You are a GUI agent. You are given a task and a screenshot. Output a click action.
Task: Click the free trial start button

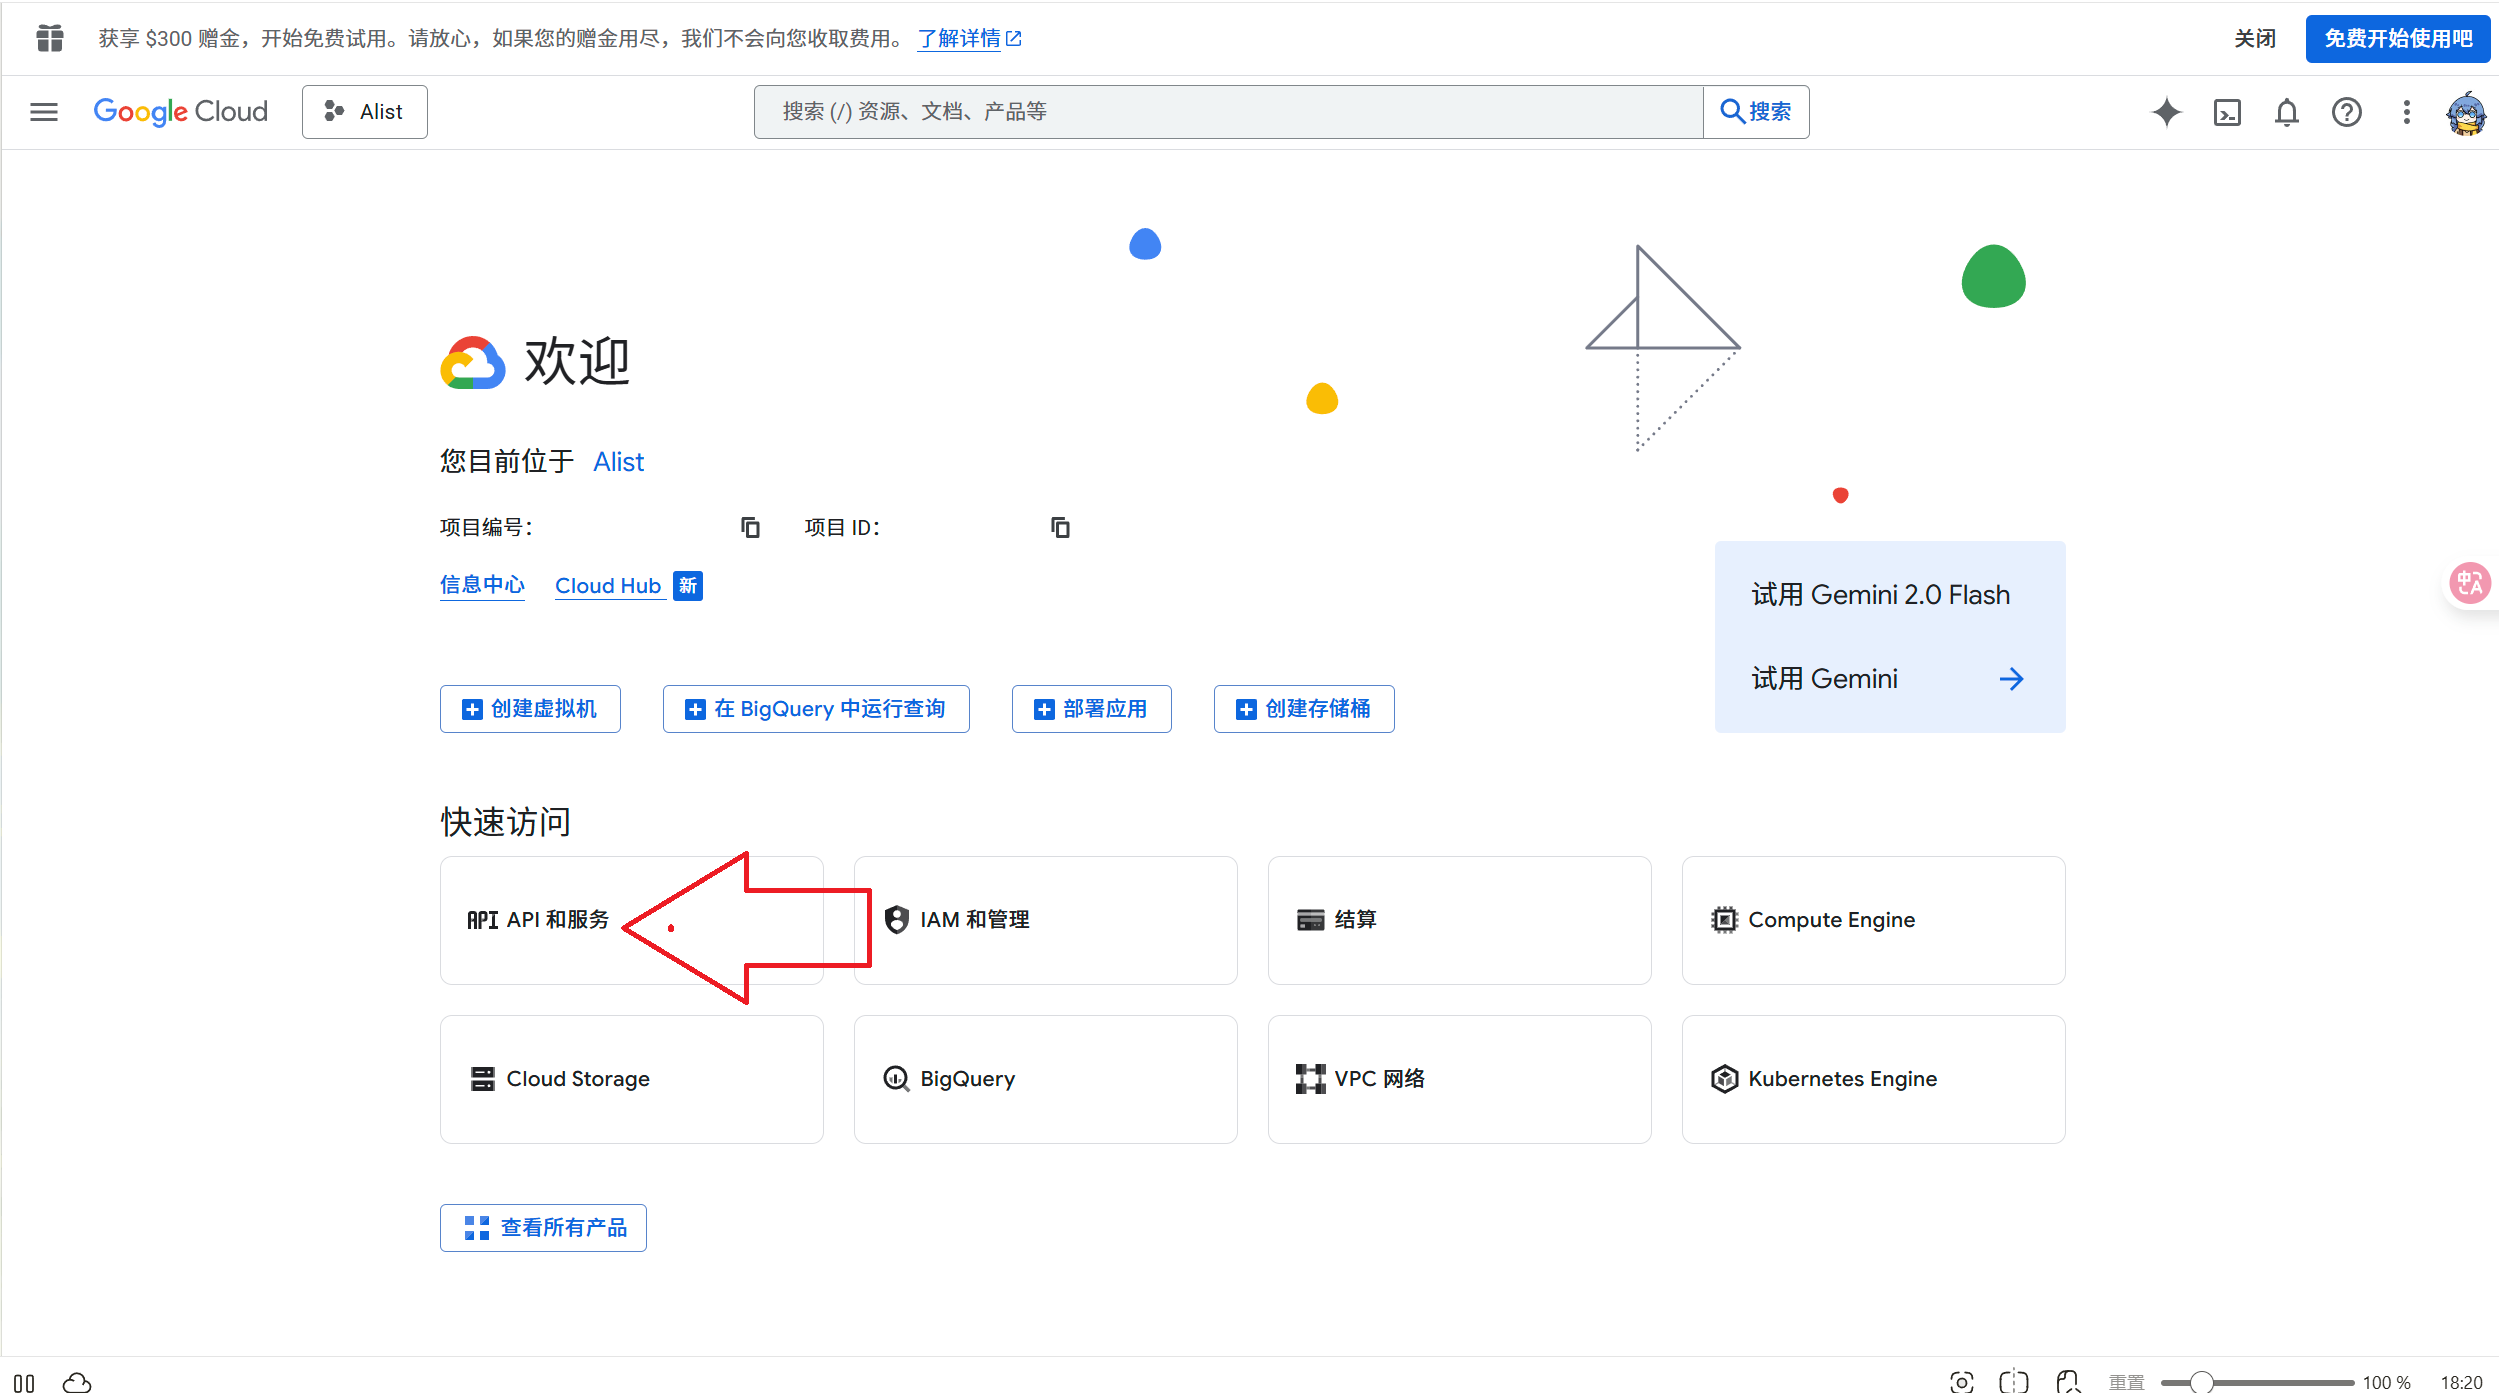(2397, 39)
